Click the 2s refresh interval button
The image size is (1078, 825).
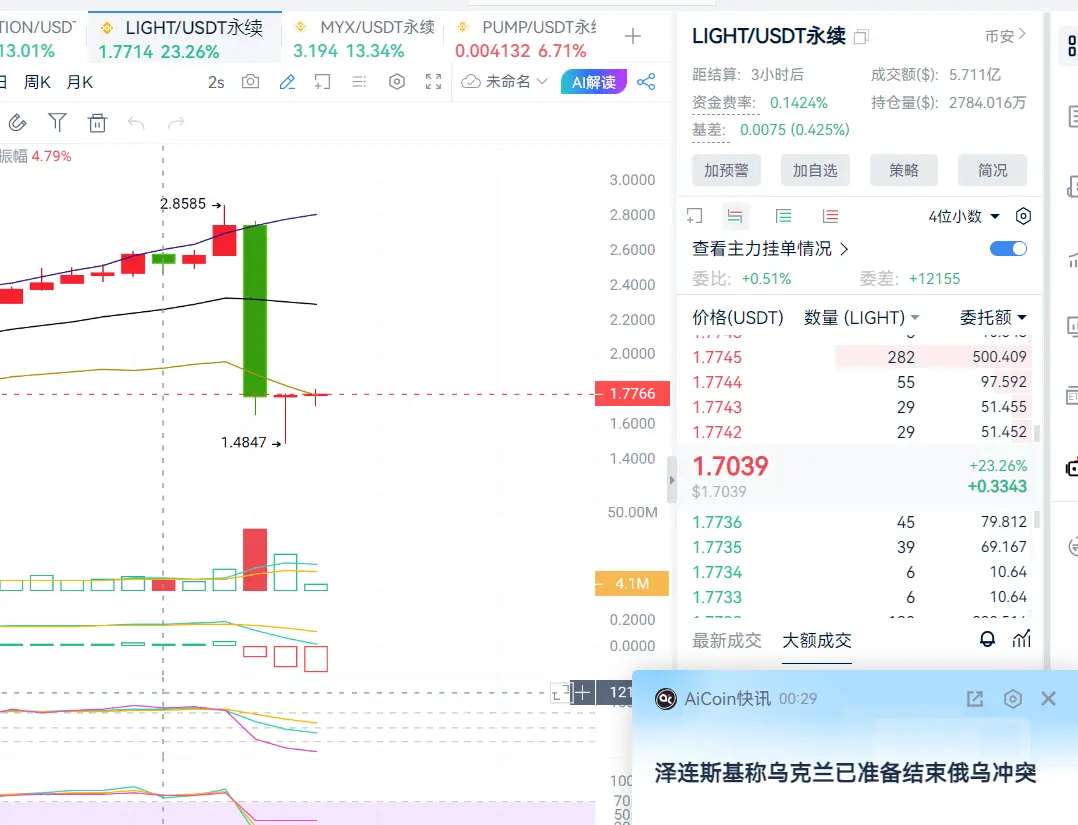coord(216,82)
